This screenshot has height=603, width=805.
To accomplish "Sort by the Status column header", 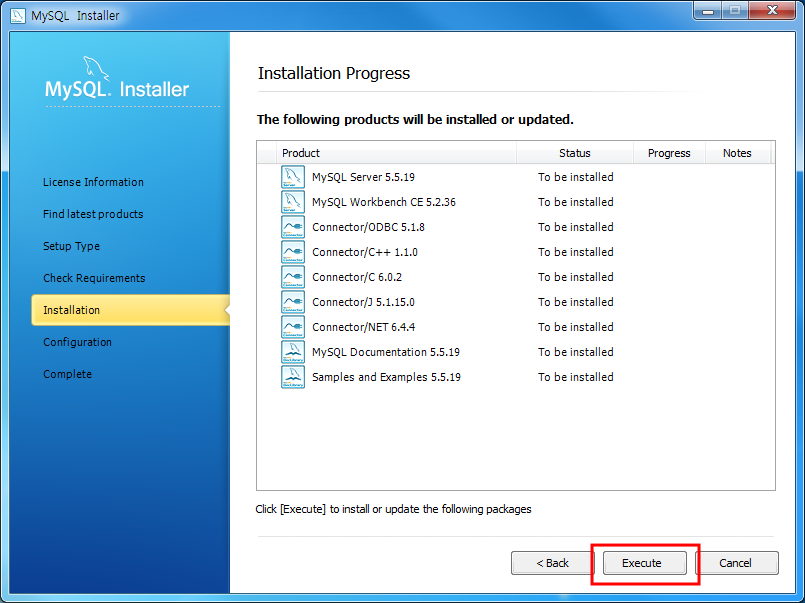I will 574,153.
